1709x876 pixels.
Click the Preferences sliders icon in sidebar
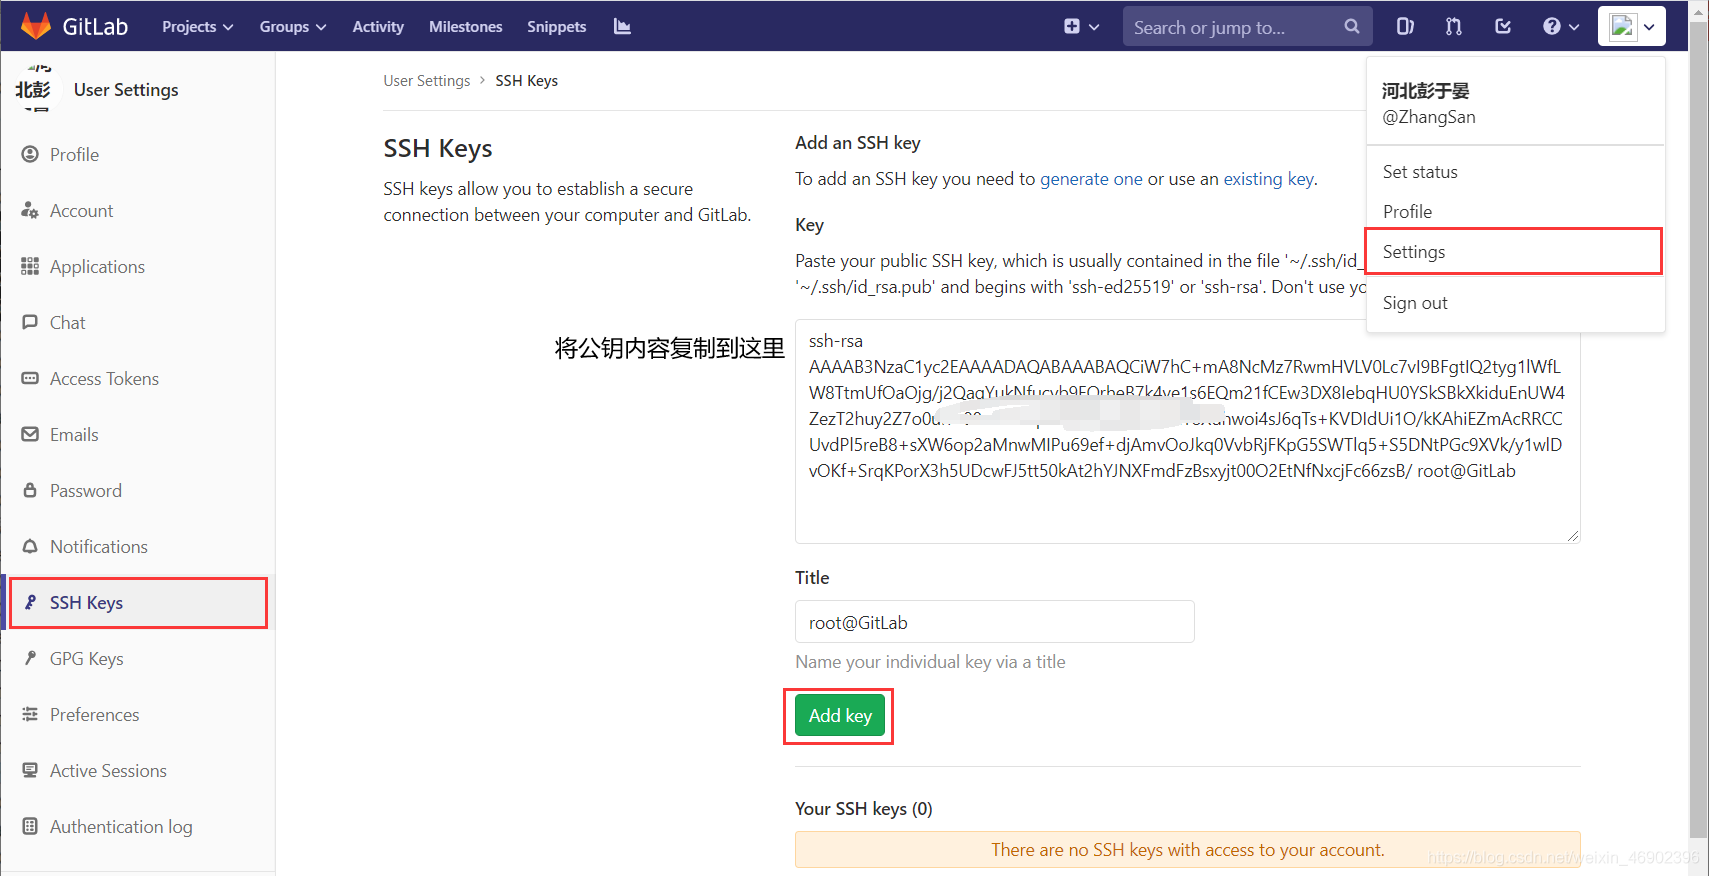coord(30,714)
